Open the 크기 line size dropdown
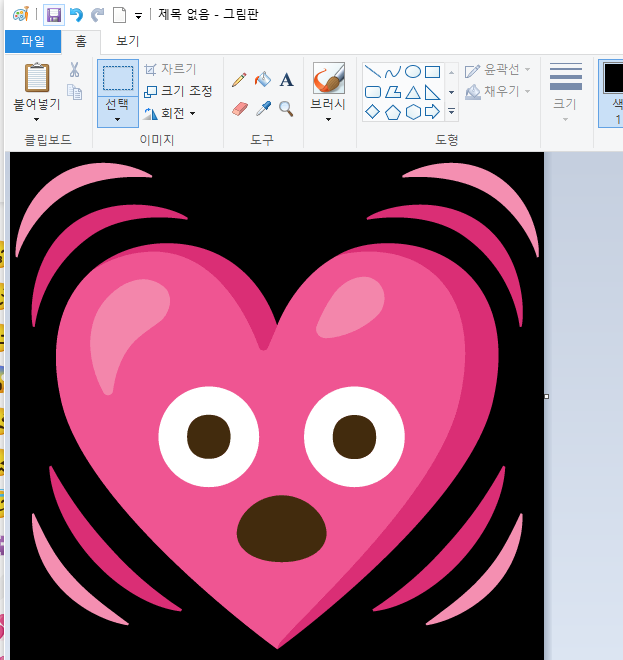This screenshot has width=623, height=660. click(565, 92)
